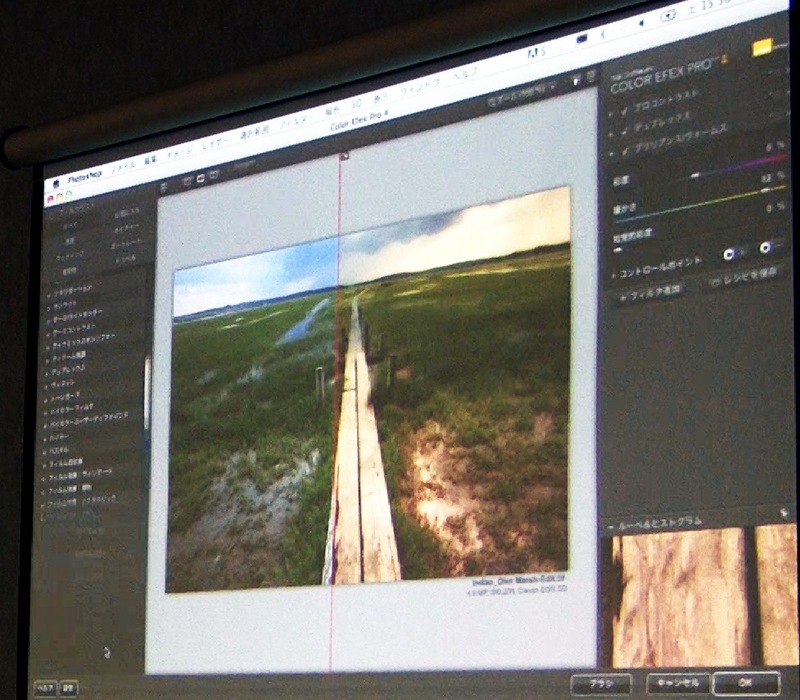800x700 pixels.
Task: Click the volume icon in the menu bar
Action: click(640, 23)
